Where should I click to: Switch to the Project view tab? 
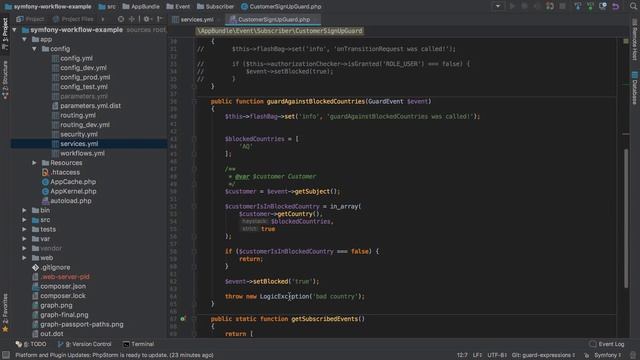point(30,19)
